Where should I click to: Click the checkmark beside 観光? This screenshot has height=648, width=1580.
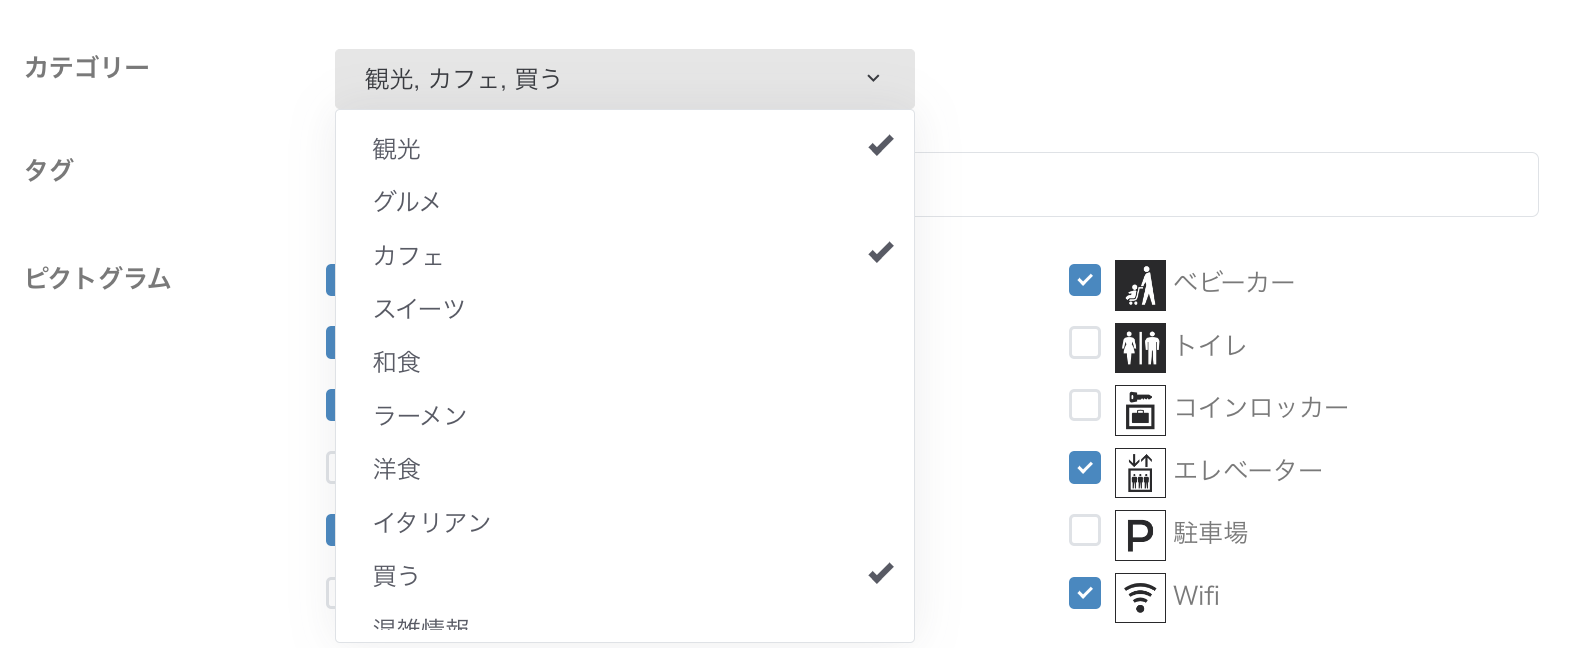(881, 146)
